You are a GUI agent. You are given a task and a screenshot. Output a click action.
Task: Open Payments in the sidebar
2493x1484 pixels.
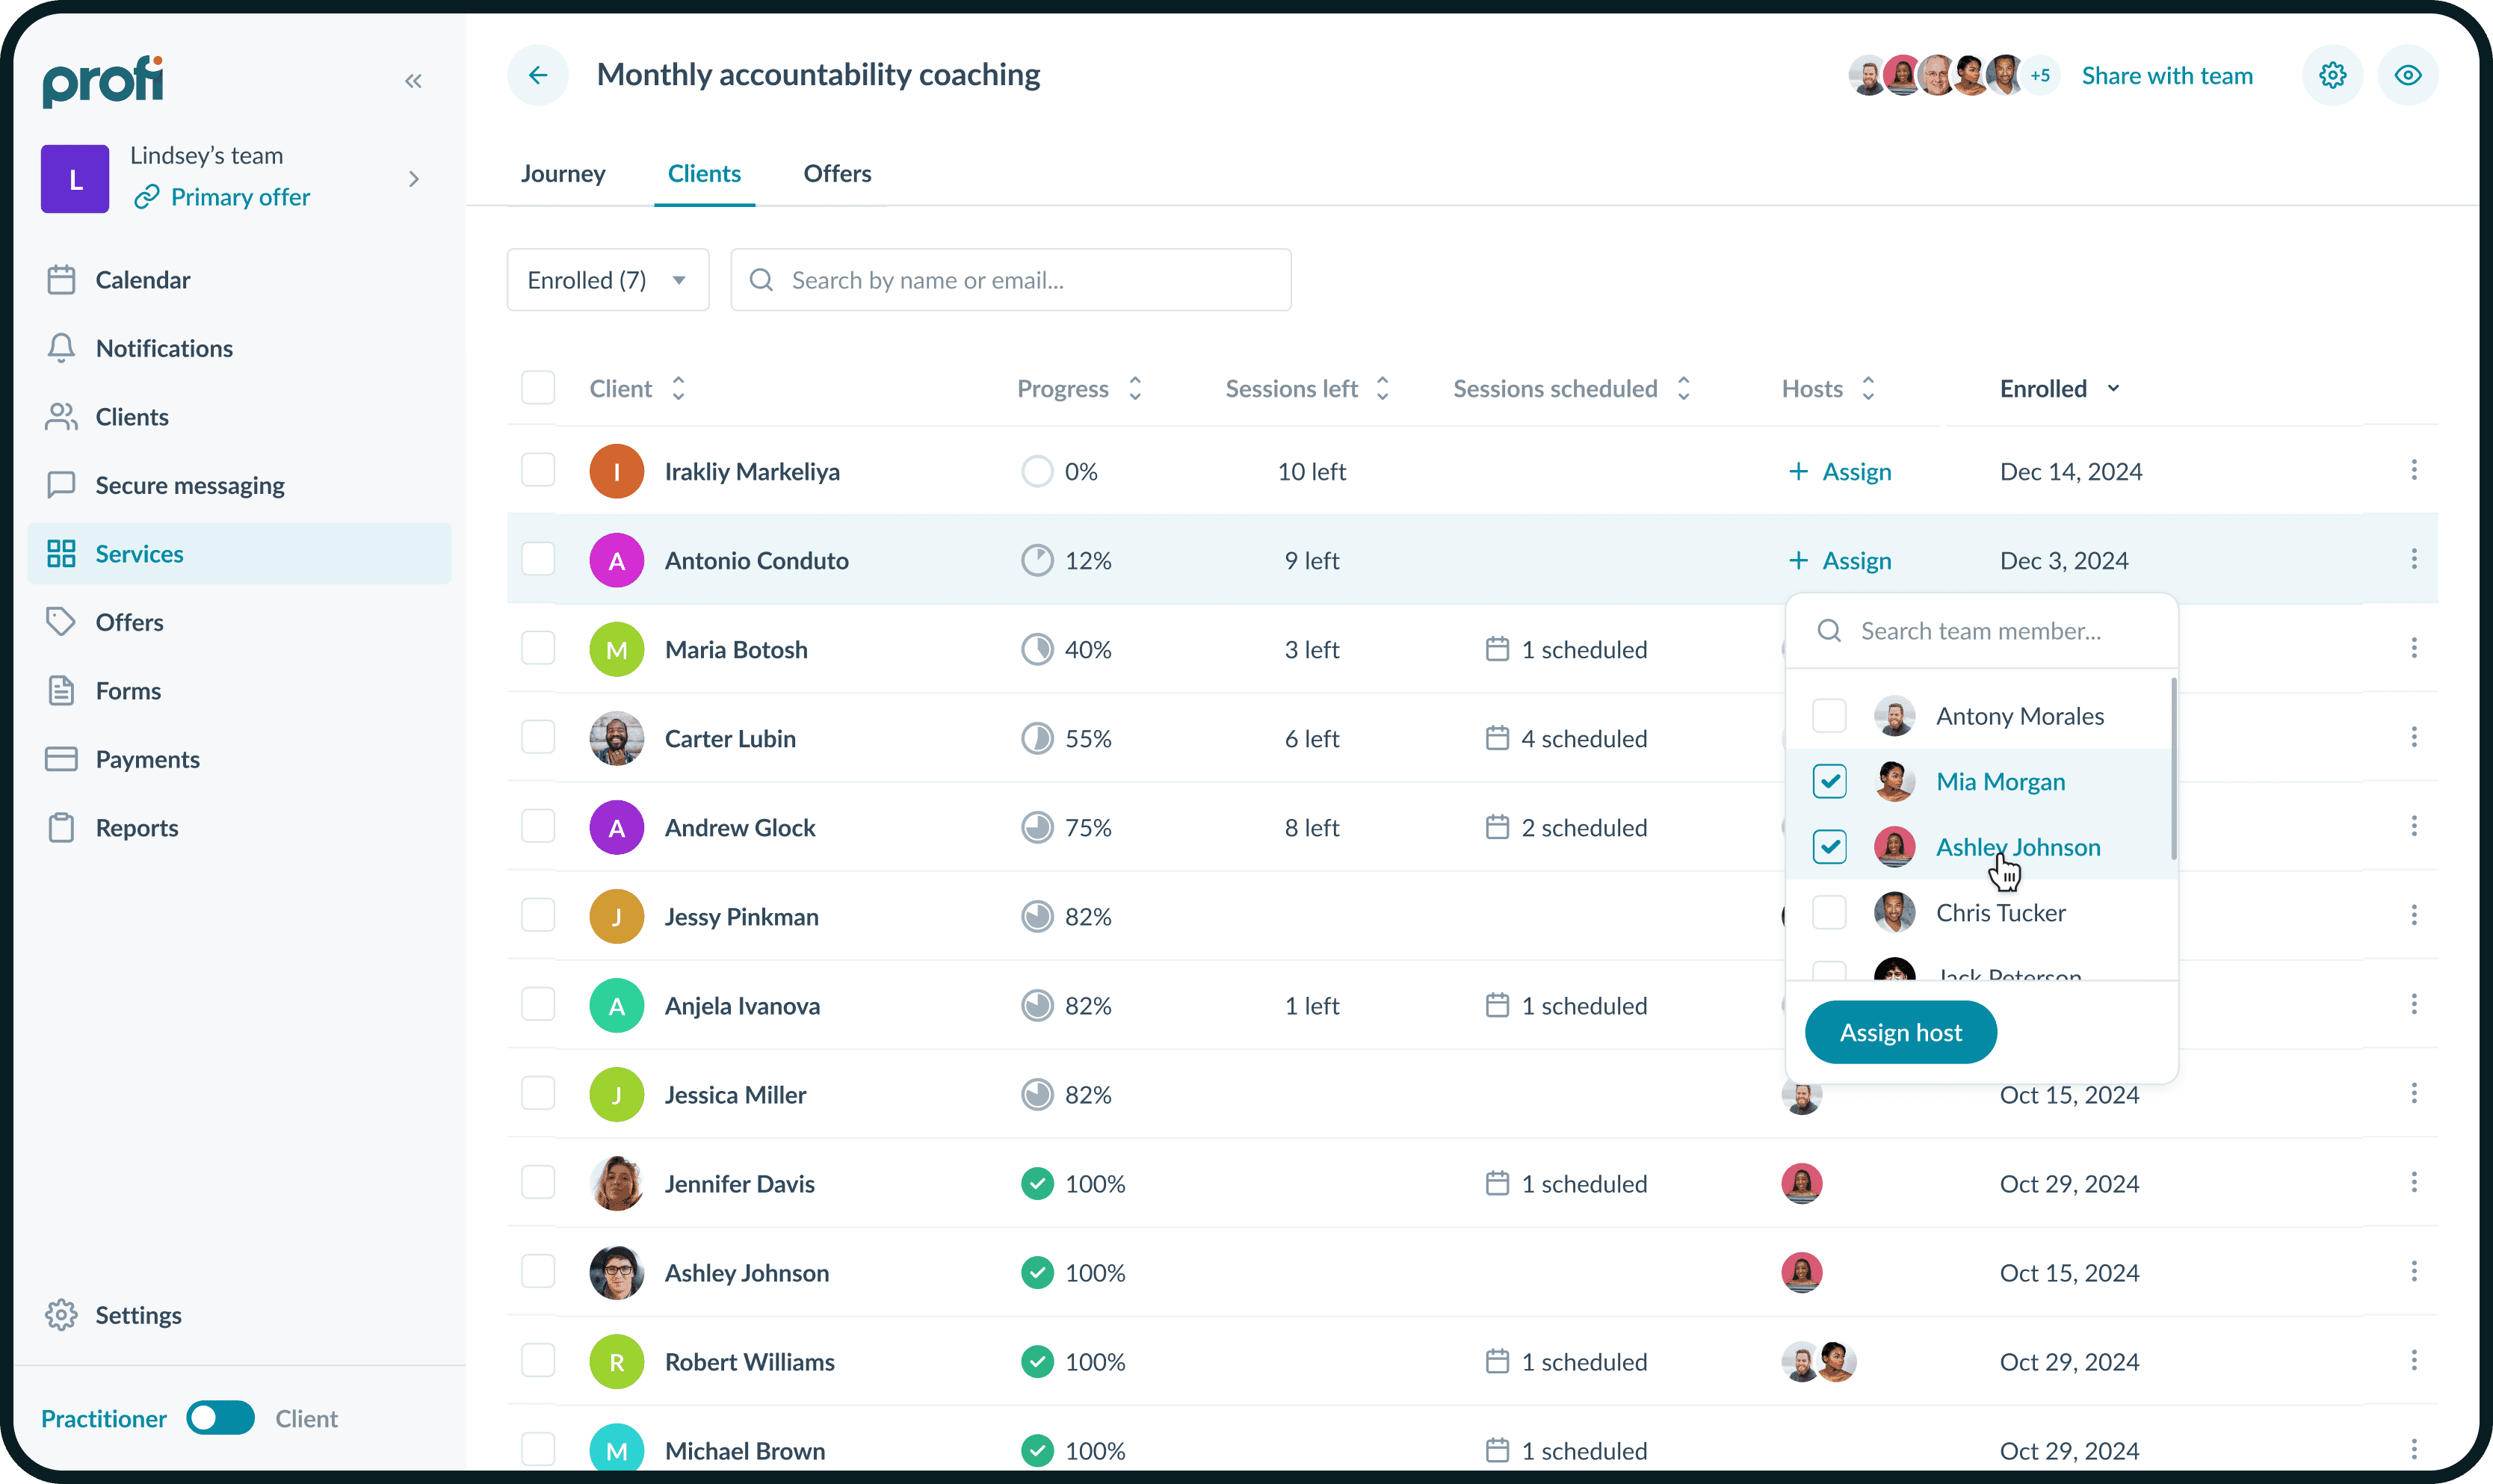[147, 759]
